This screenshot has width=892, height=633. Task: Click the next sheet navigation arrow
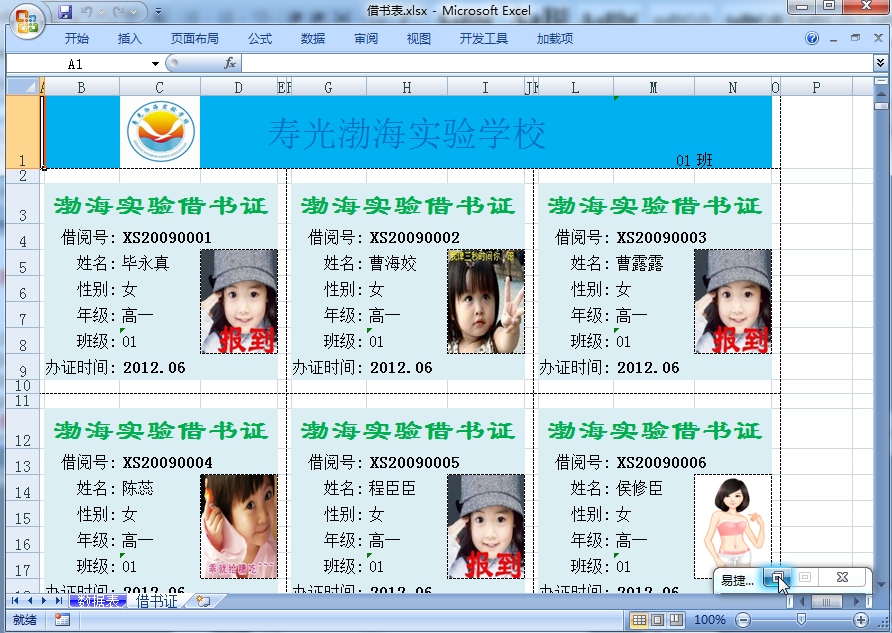[x=44, y=601]
